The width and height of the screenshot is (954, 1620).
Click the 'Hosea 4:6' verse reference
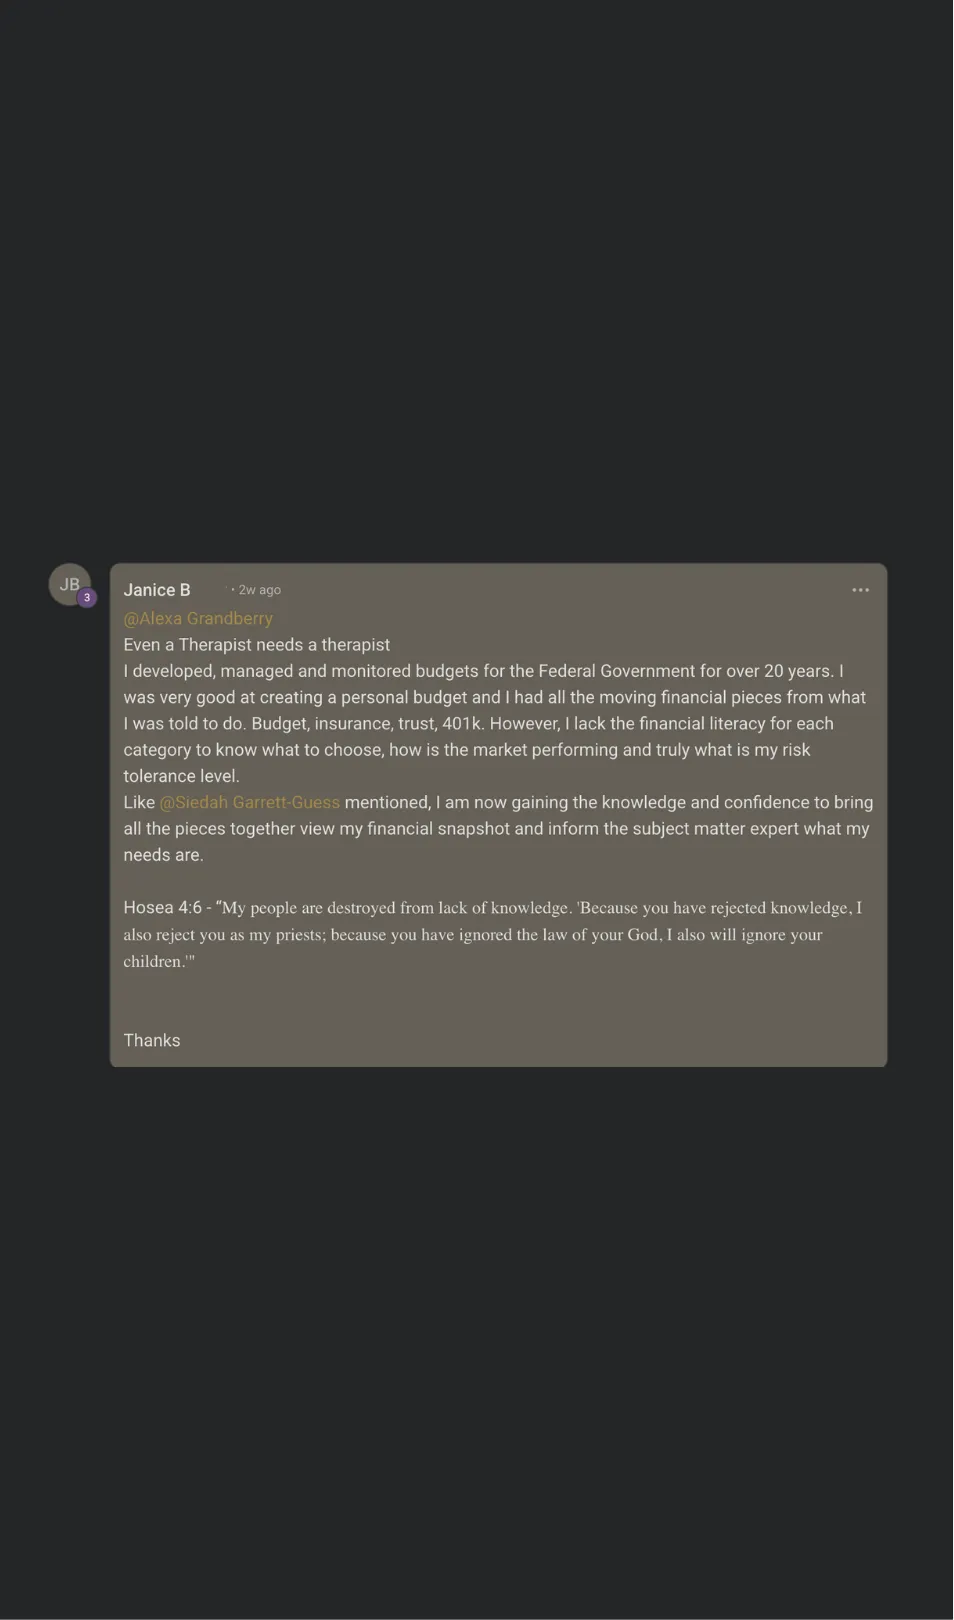pos(162,907)
